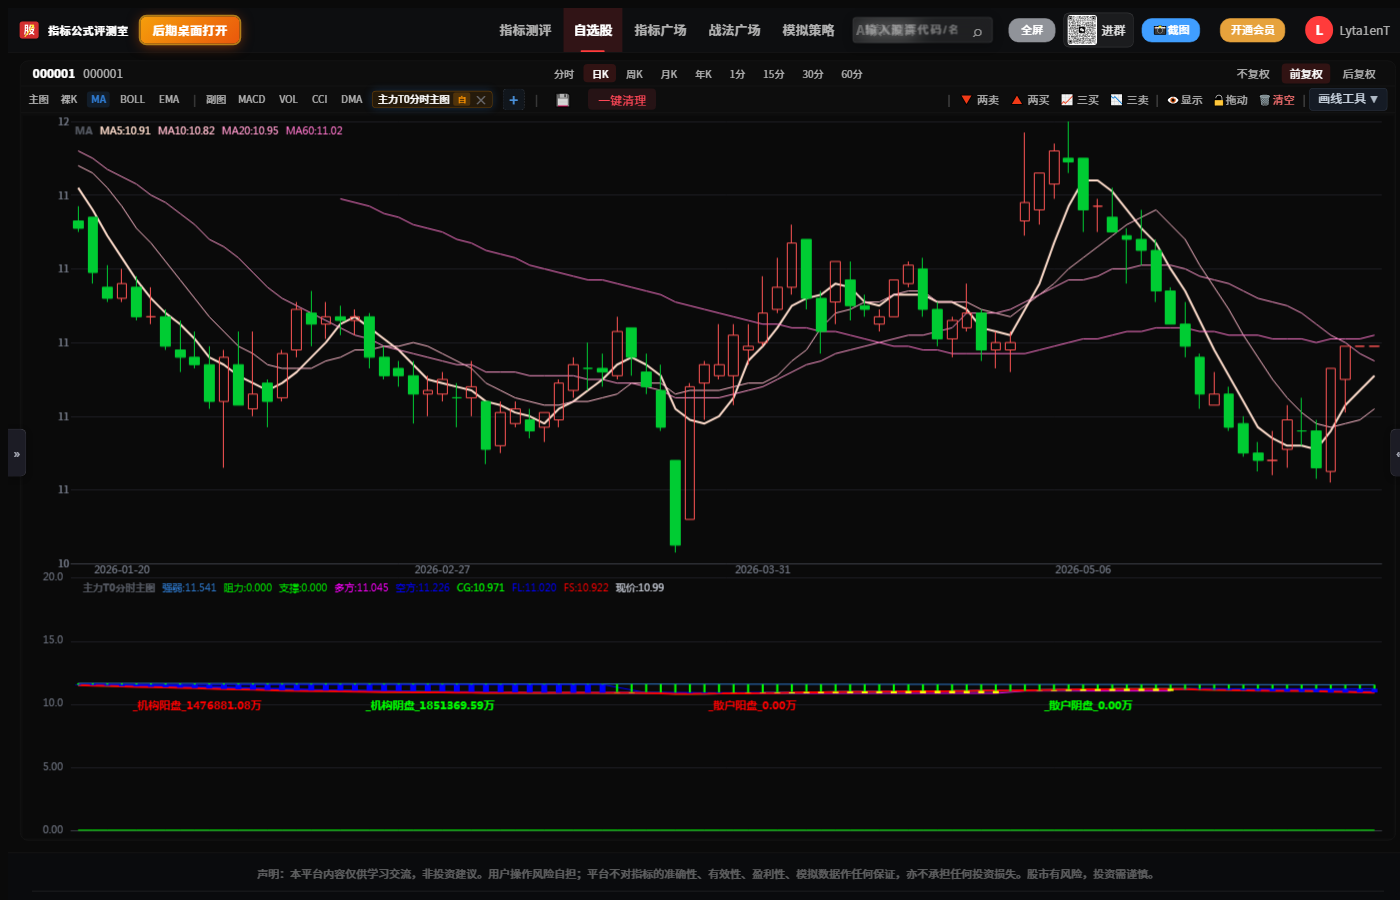Toggle the VOL sub-chart indicator
The image size is (1400, 900).
tap(288, 99)
